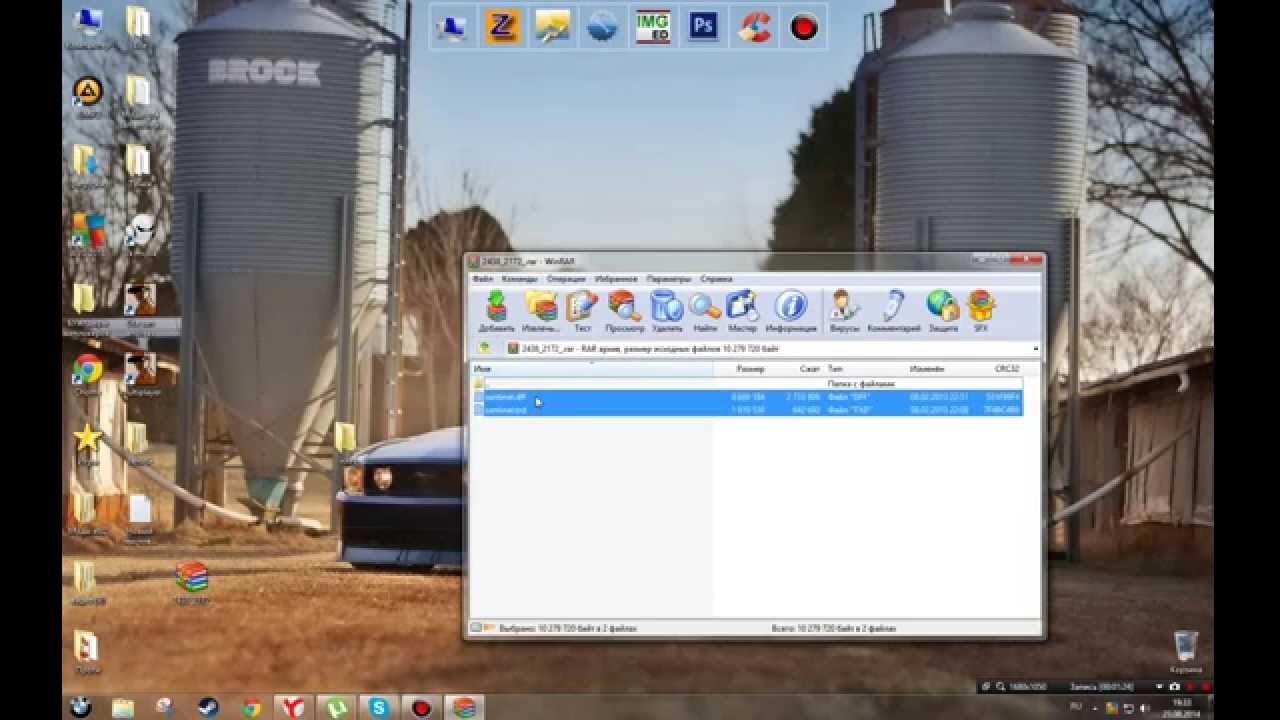Sort files by Изменён column header
The width and height of the screenshot is (1280, 720).
point(940,369)
